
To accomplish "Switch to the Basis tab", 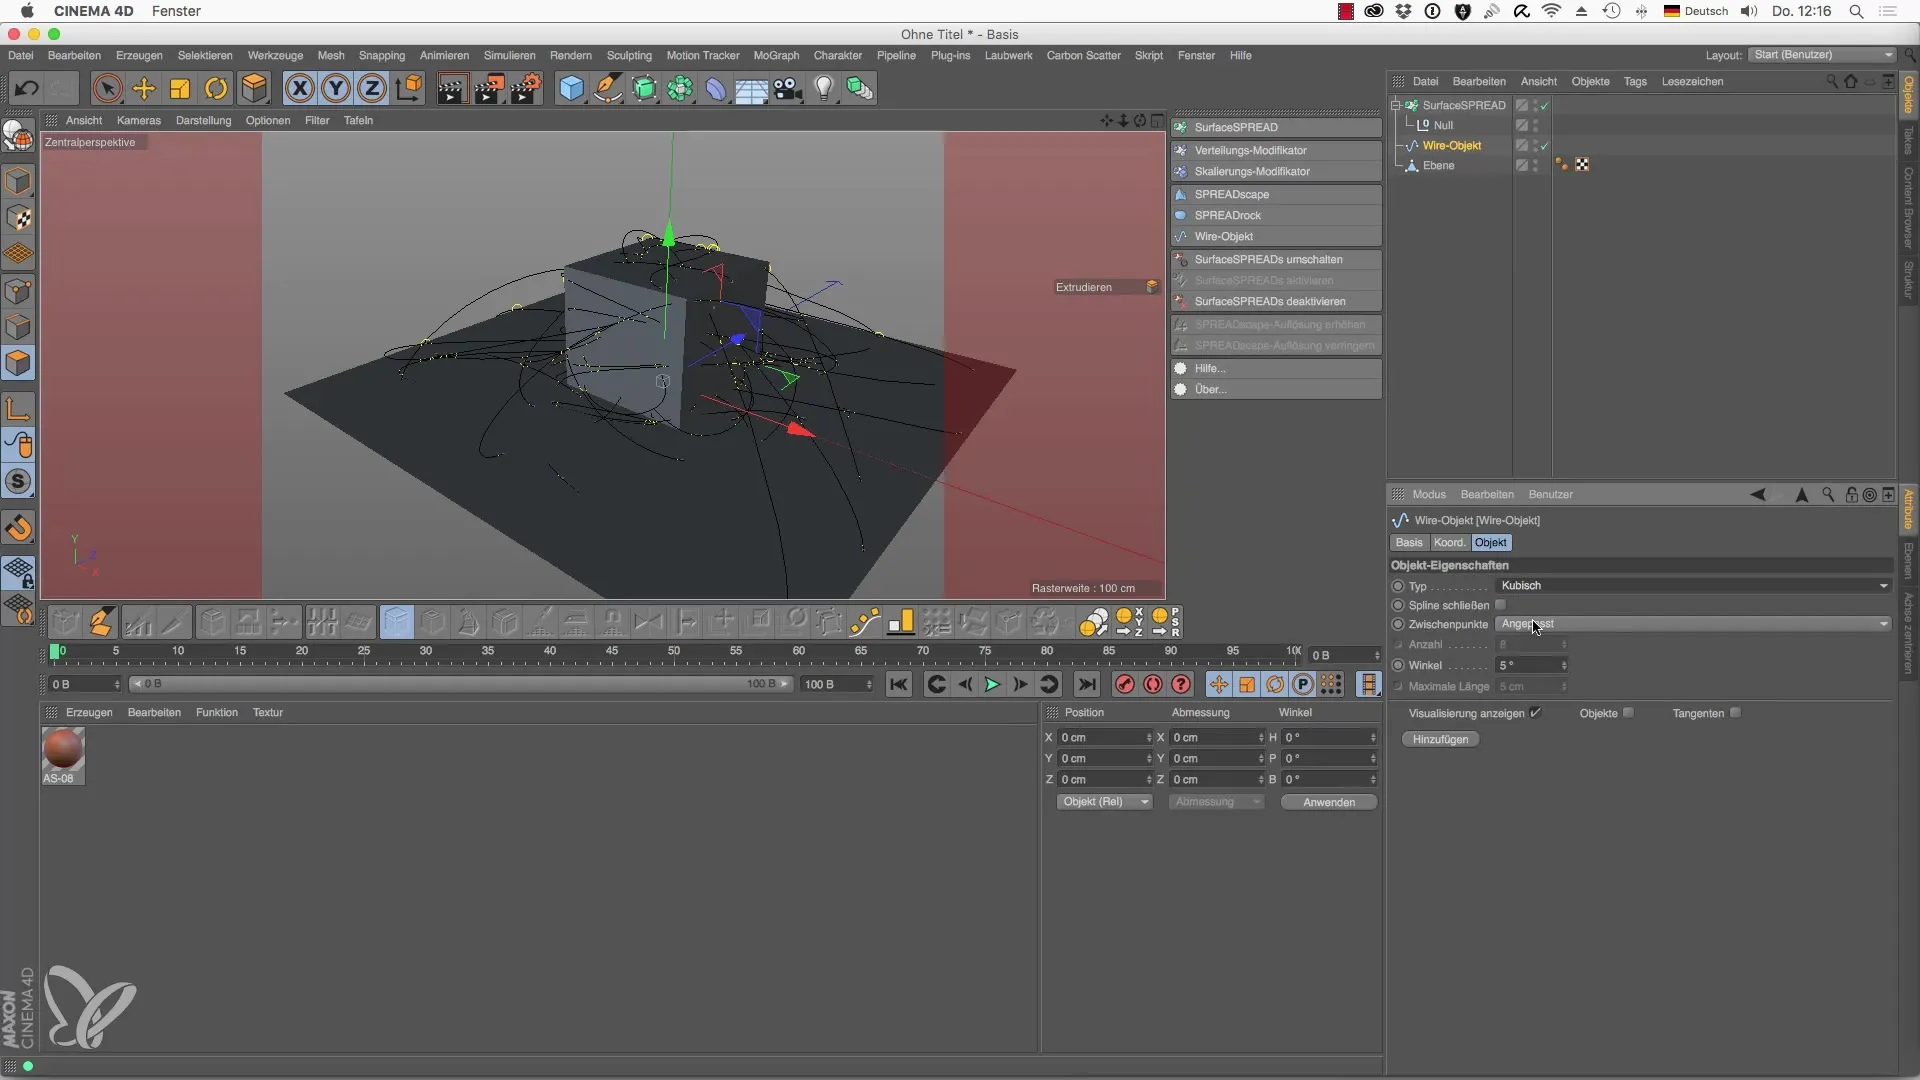I will point(1409,543).
